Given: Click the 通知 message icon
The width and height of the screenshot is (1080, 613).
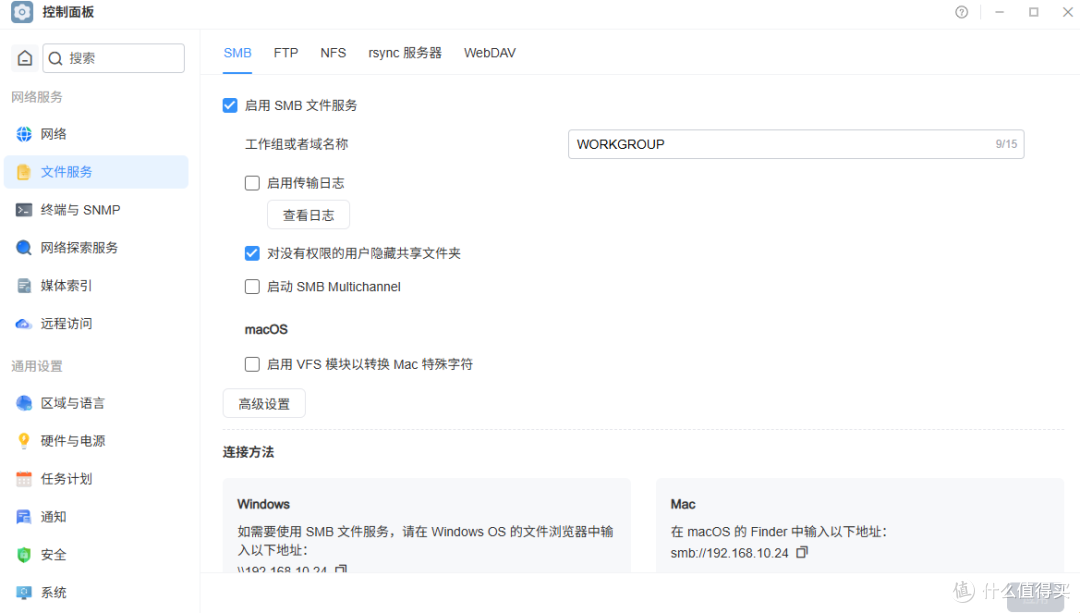Looking at the screenshot, I should click(24, 517).
